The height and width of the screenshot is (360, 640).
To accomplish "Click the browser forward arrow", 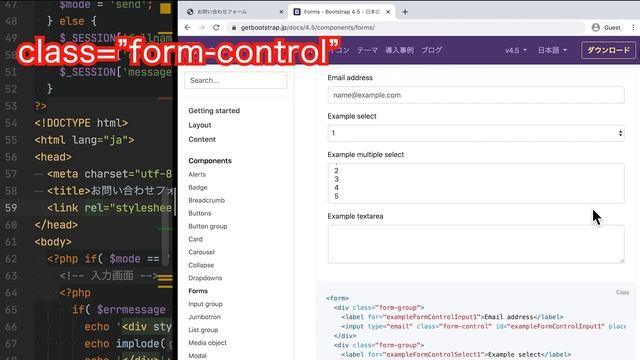I will tap(202, 27).
